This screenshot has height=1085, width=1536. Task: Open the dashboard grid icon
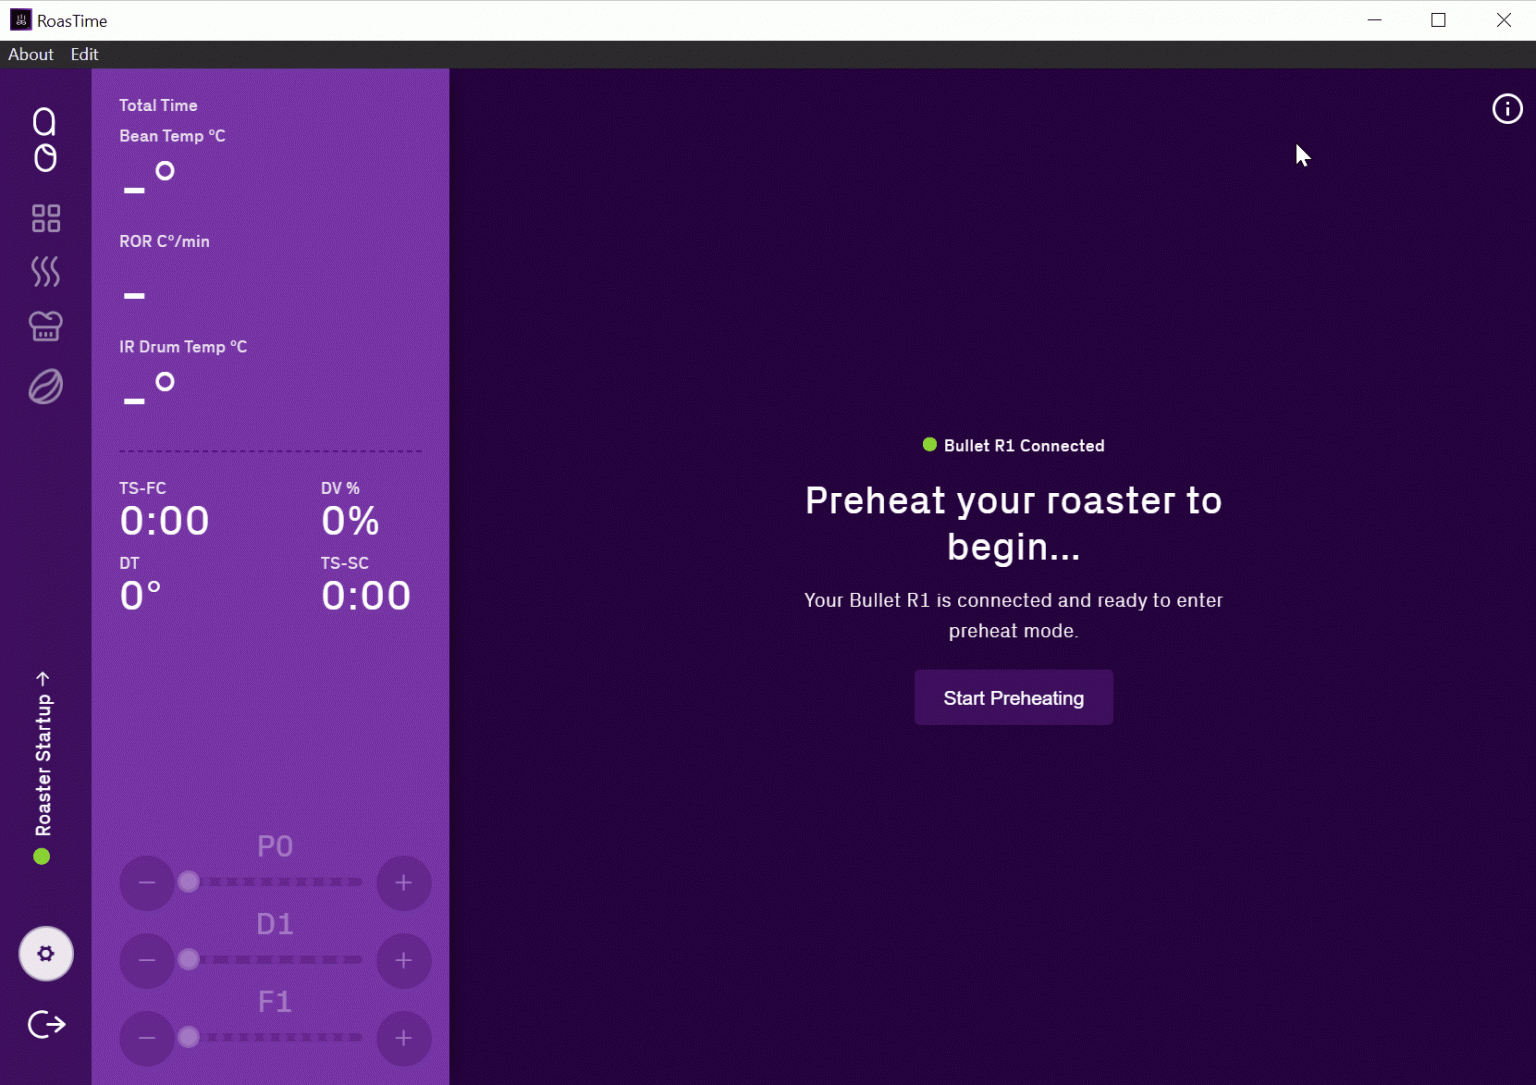click(46, 218)
